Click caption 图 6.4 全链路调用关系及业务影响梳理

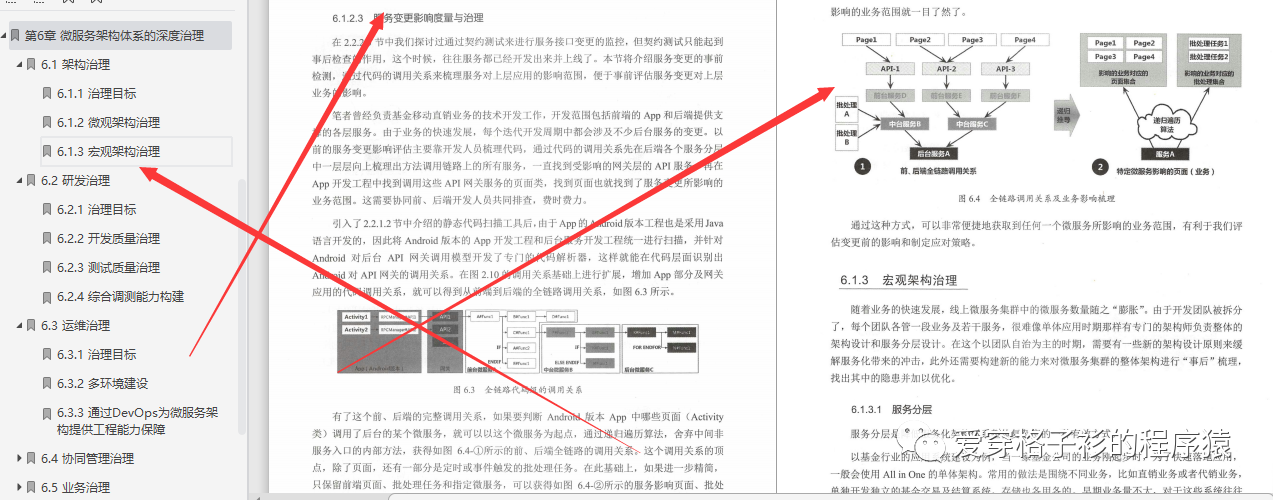click(1036, 198)
